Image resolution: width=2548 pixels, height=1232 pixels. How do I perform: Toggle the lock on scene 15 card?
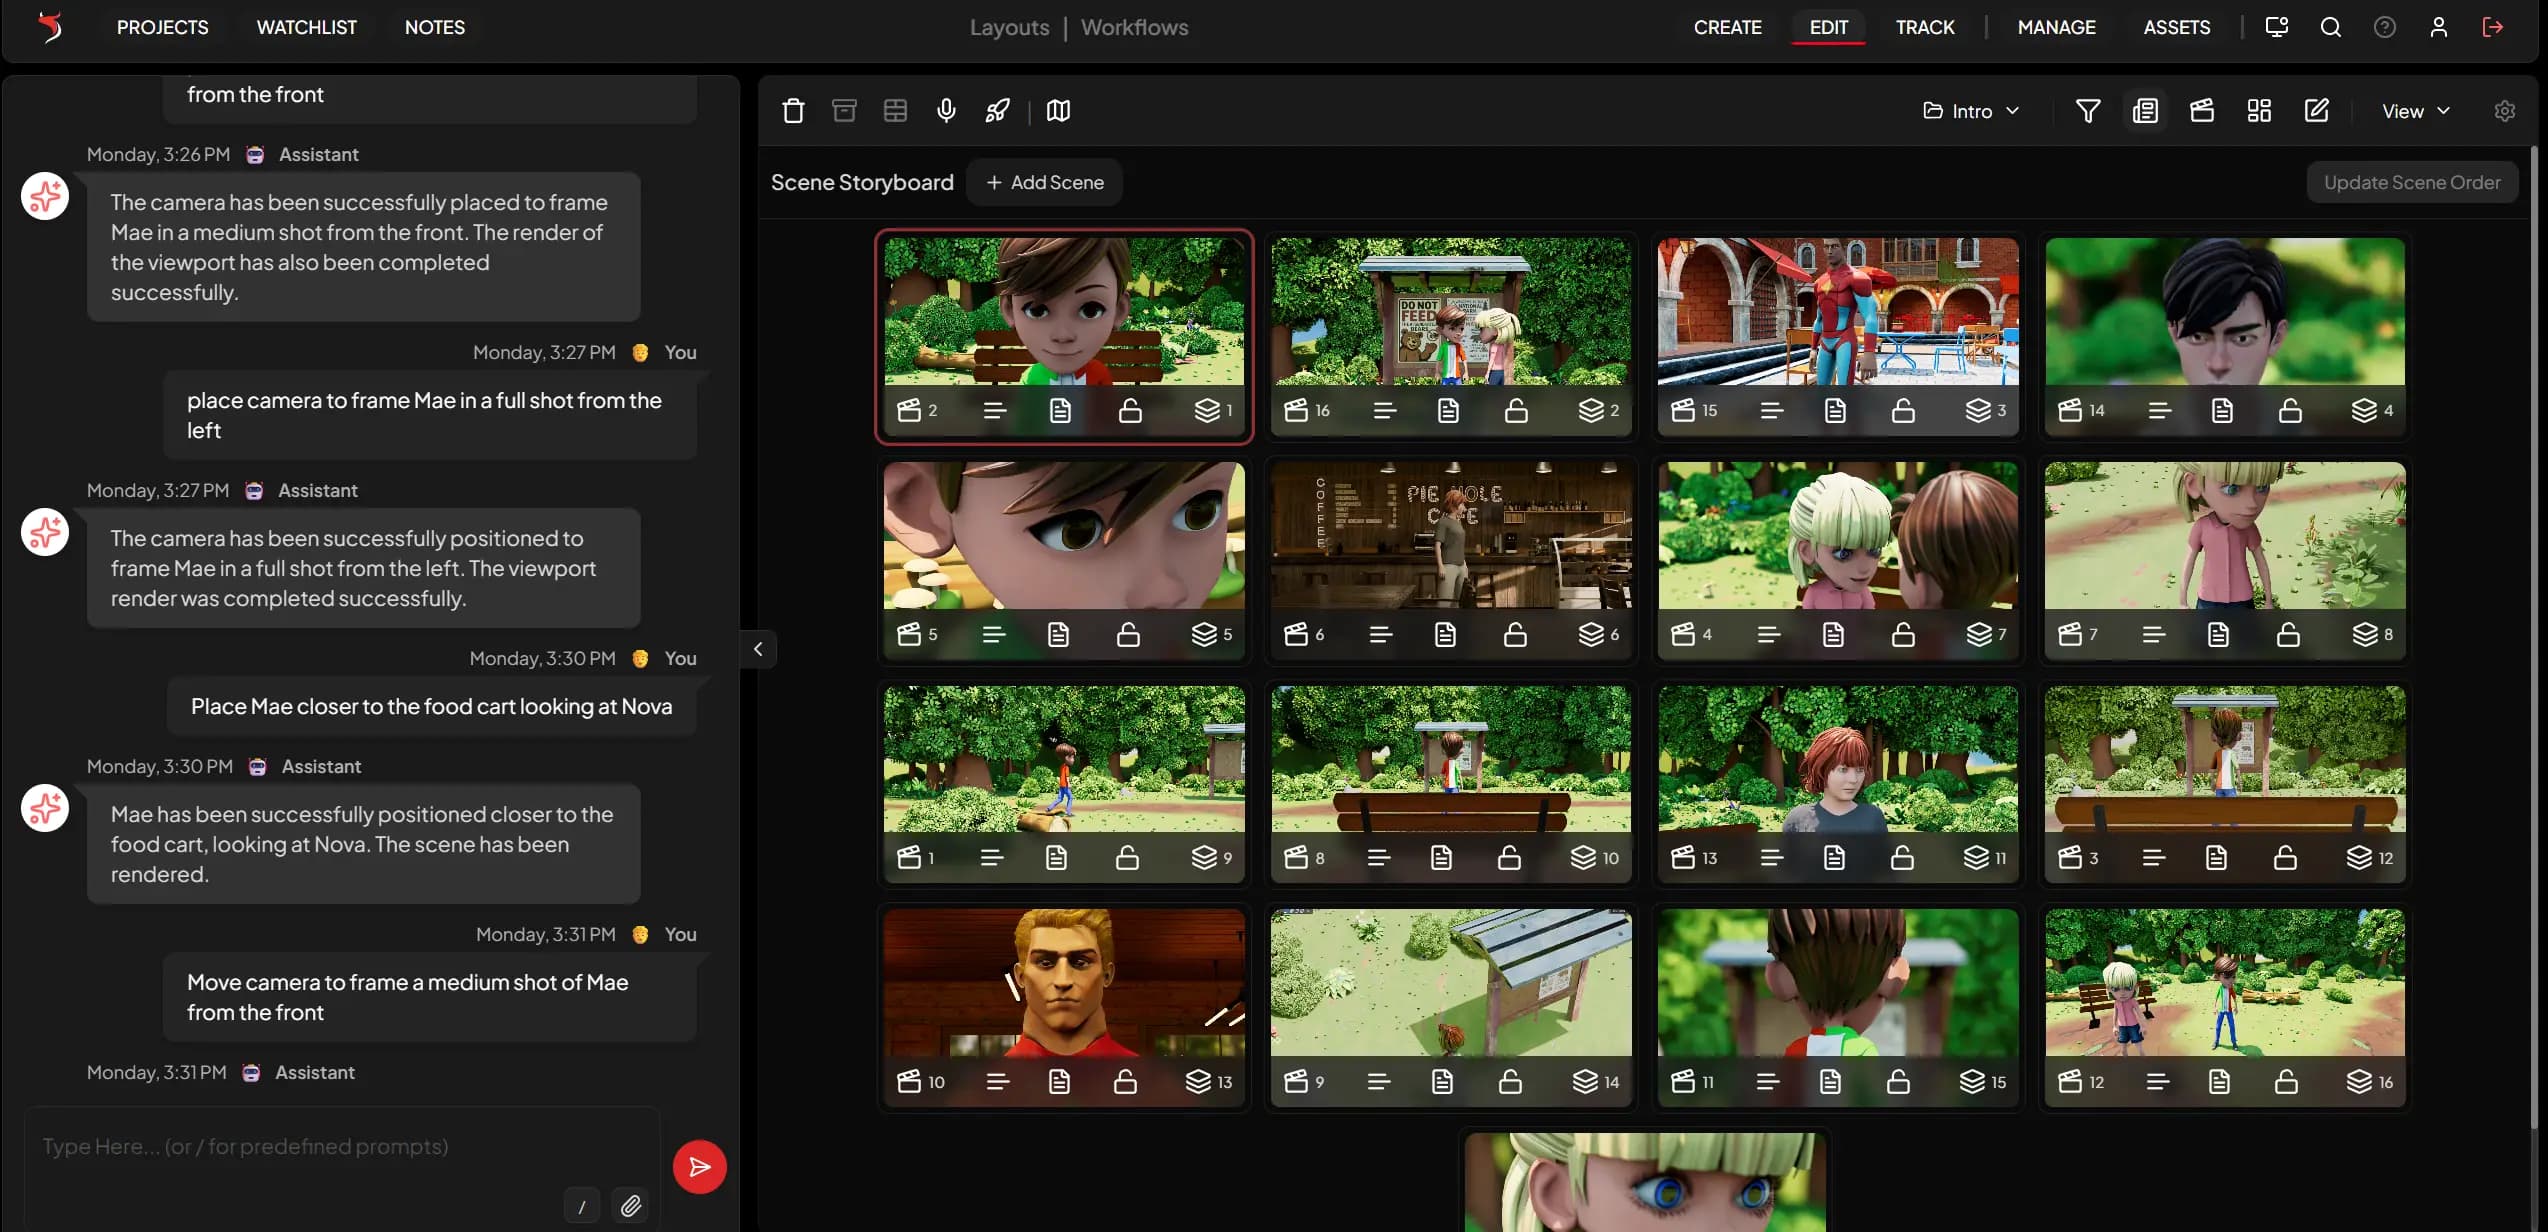(1903, 411)
